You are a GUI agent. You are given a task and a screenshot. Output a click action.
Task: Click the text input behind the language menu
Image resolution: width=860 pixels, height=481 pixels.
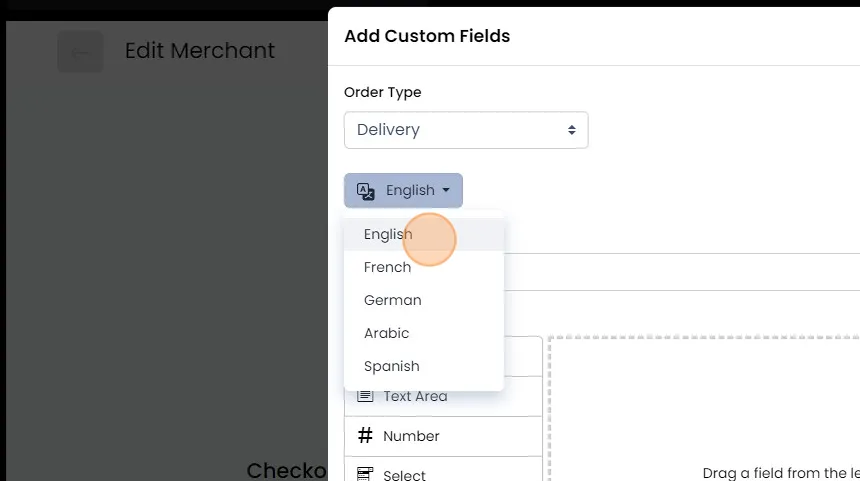(680, 272)
